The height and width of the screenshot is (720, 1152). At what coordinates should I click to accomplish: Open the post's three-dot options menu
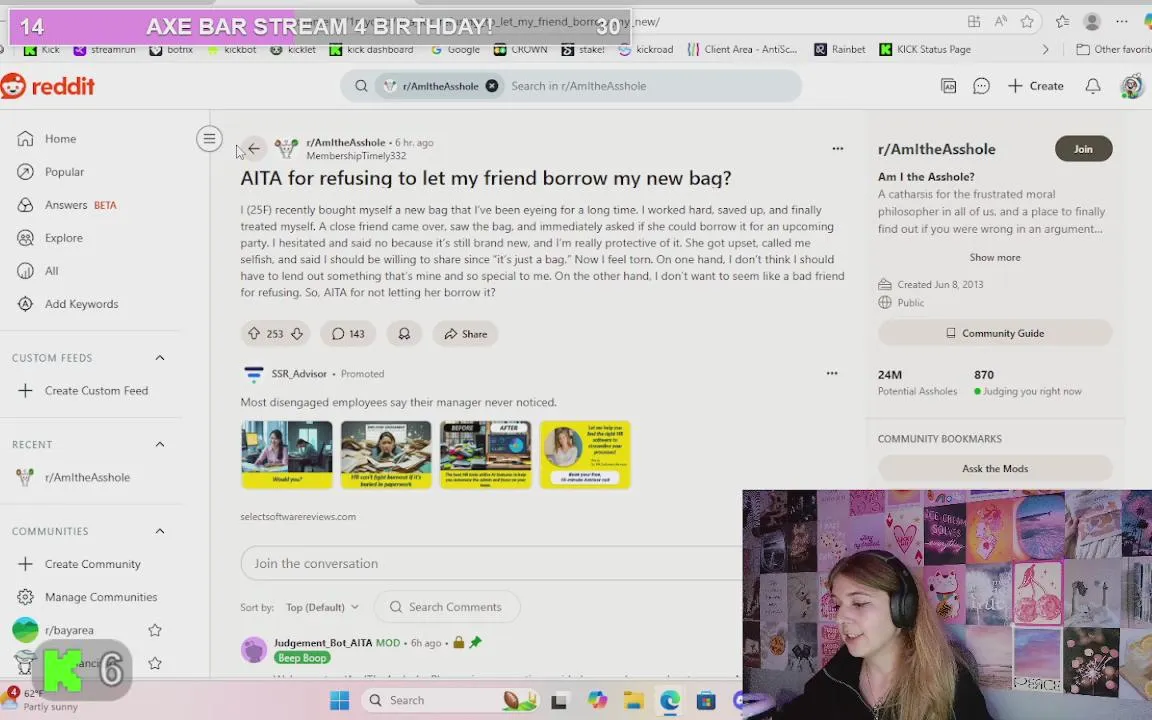click(838, 148)
